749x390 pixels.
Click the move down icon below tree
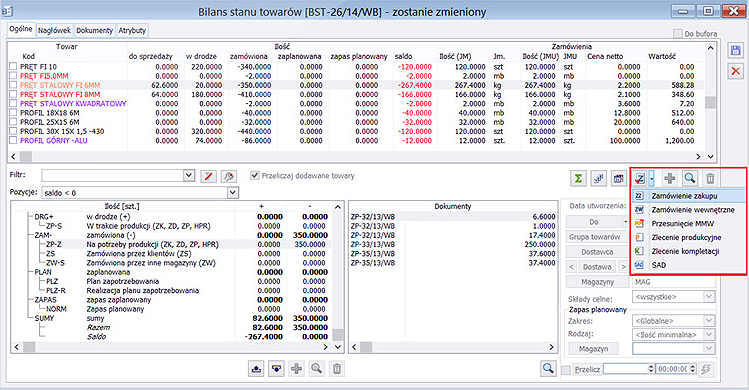[x=277, y=368]
